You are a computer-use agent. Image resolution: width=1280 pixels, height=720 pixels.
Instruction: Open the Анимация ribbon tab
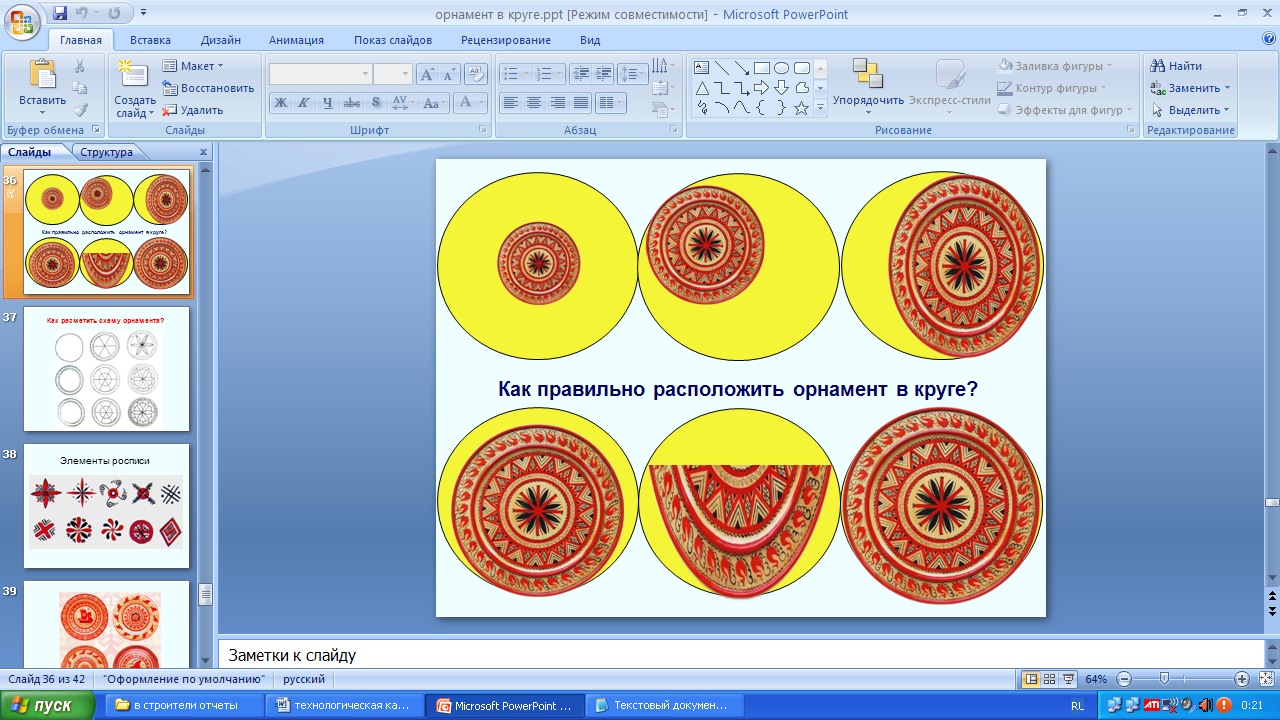coord(296,40)
